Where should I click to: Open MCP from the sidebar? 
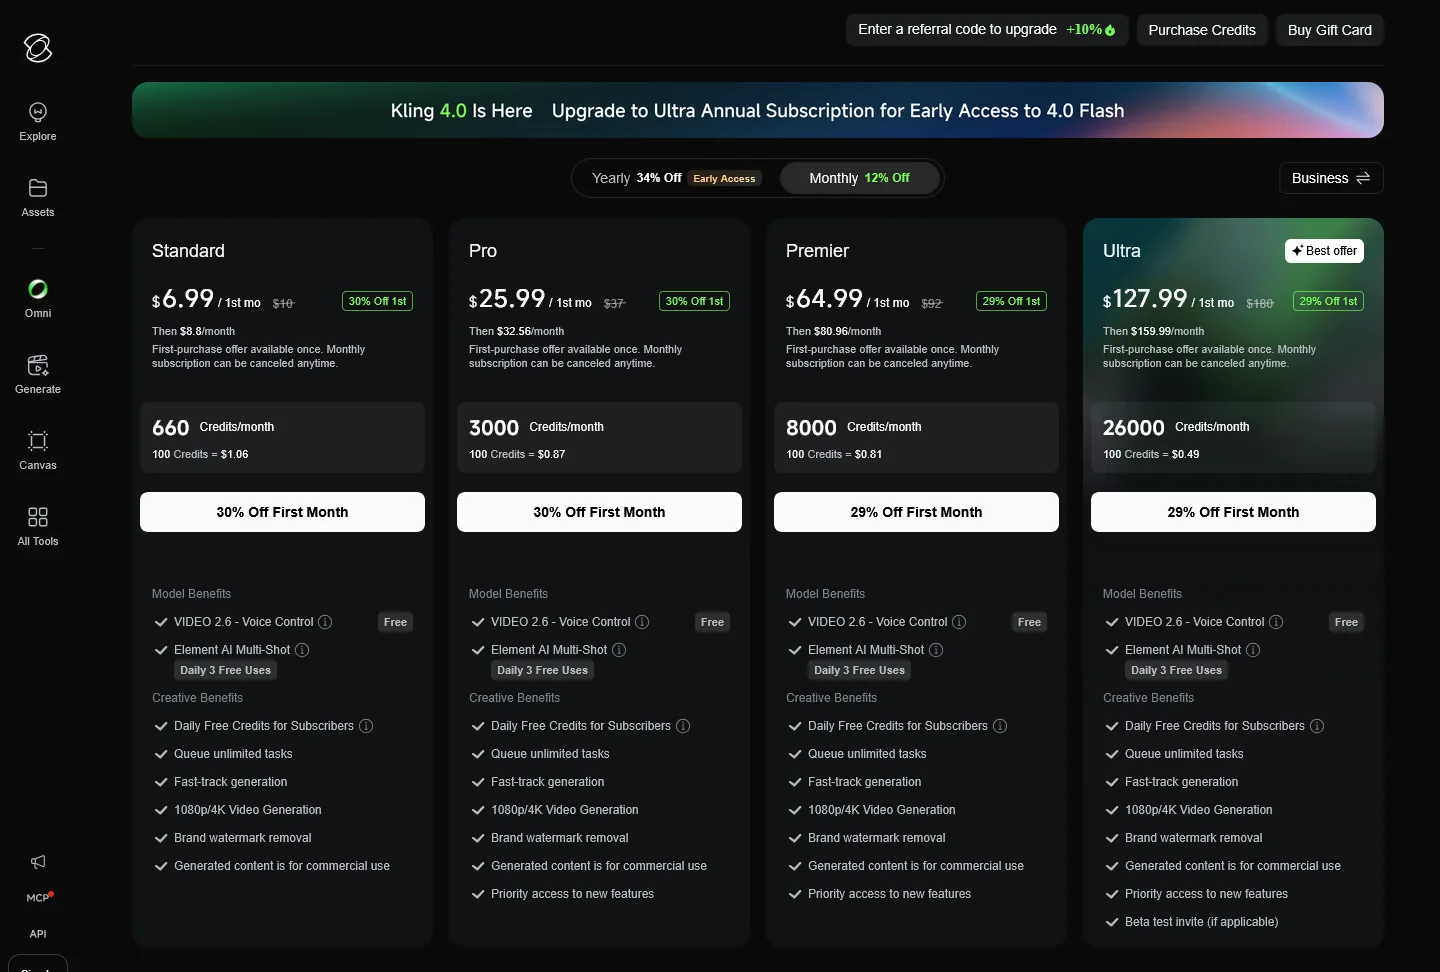tap(38, 897)
